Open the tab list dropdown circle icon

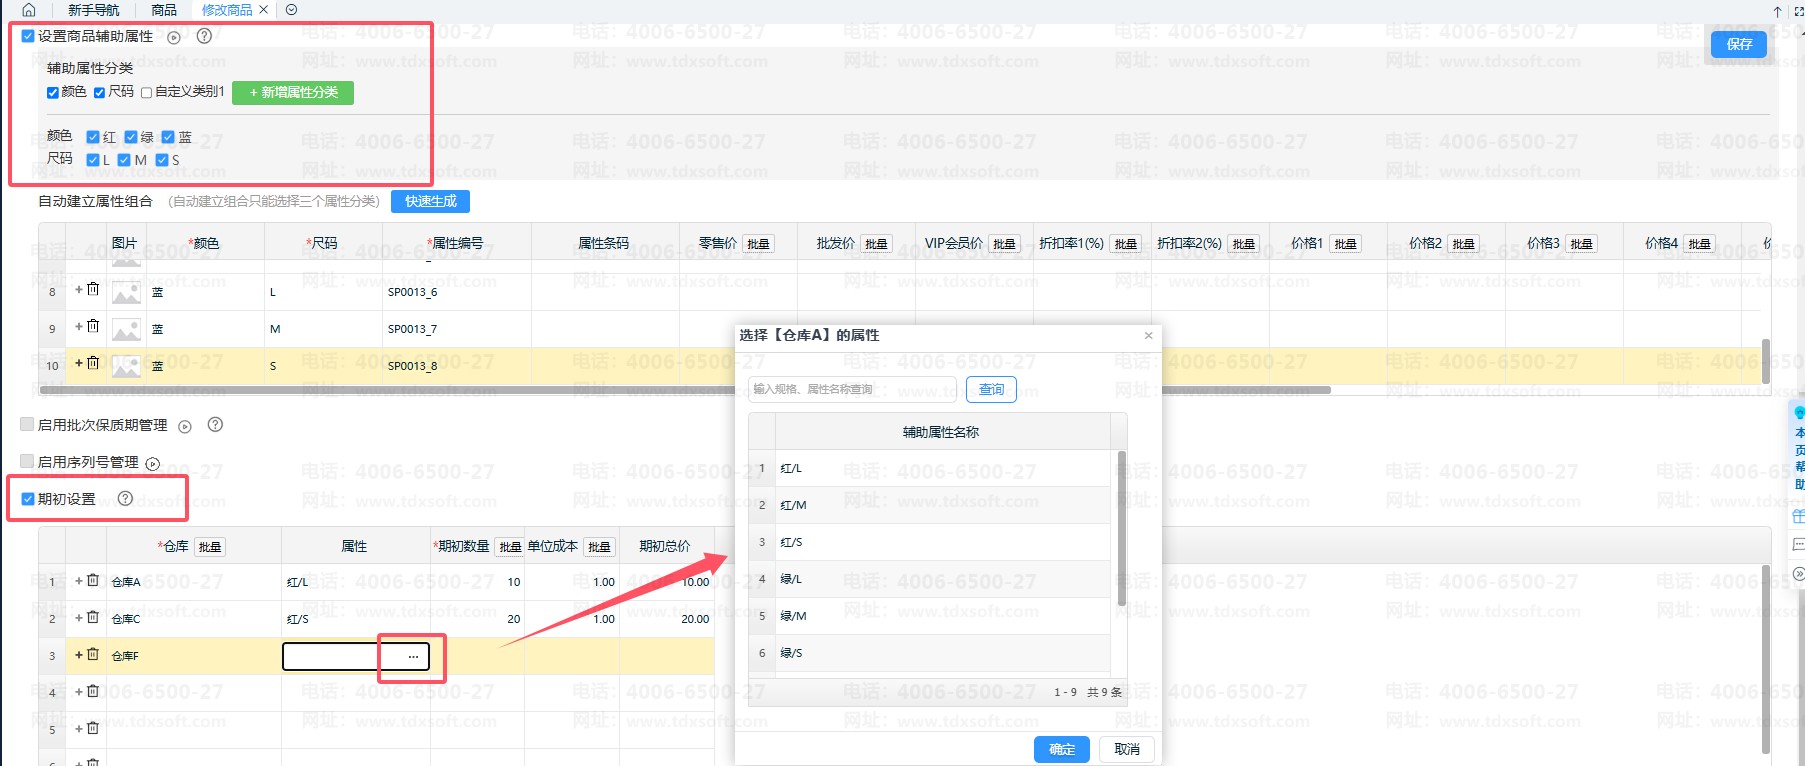pyautogui.click(x=291, y=10)
